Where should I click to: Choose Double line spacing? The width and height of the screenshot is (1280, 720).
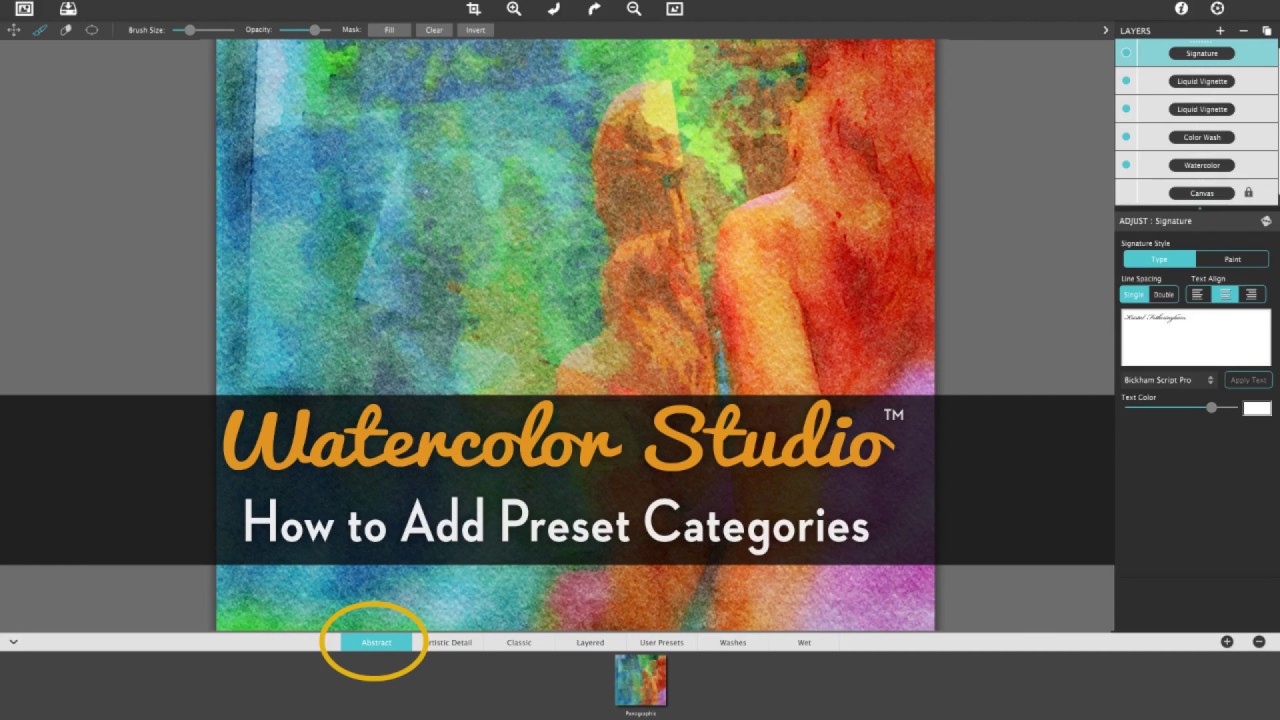coord(1164,295)
